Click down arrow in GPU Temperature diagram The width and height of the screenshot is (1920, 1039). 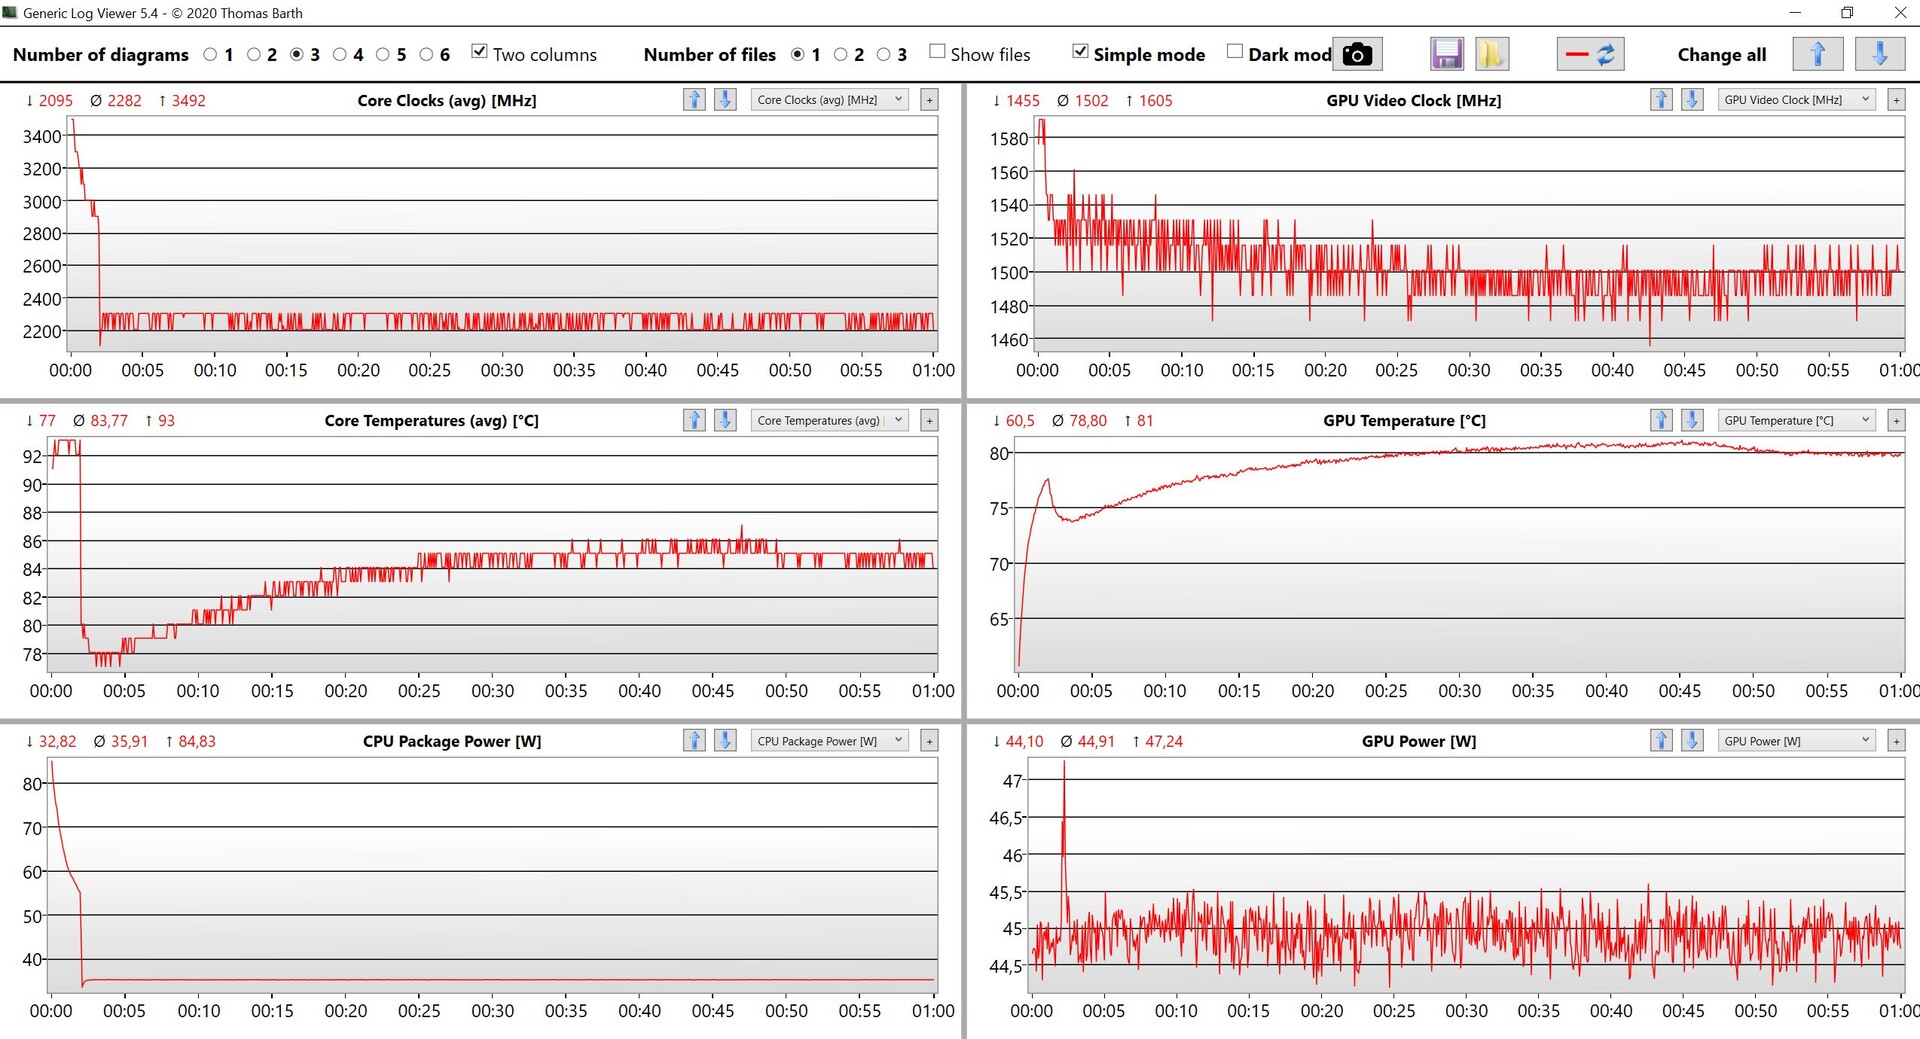coord(1693,420)
